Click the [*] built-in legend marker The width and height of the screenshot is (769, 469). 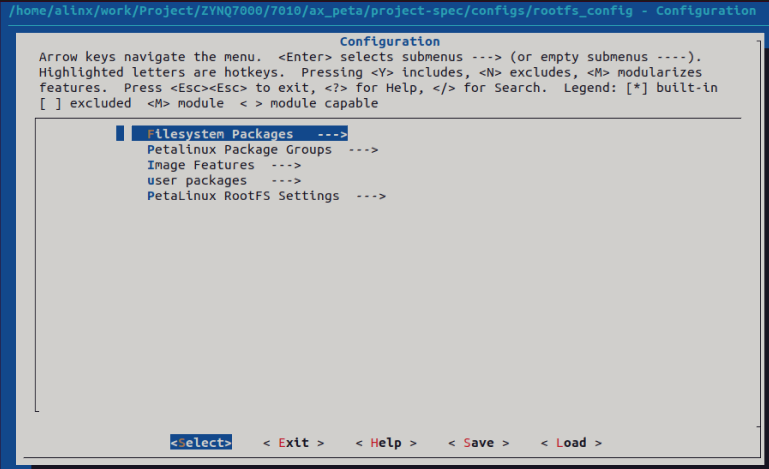[x=637, y=88]
